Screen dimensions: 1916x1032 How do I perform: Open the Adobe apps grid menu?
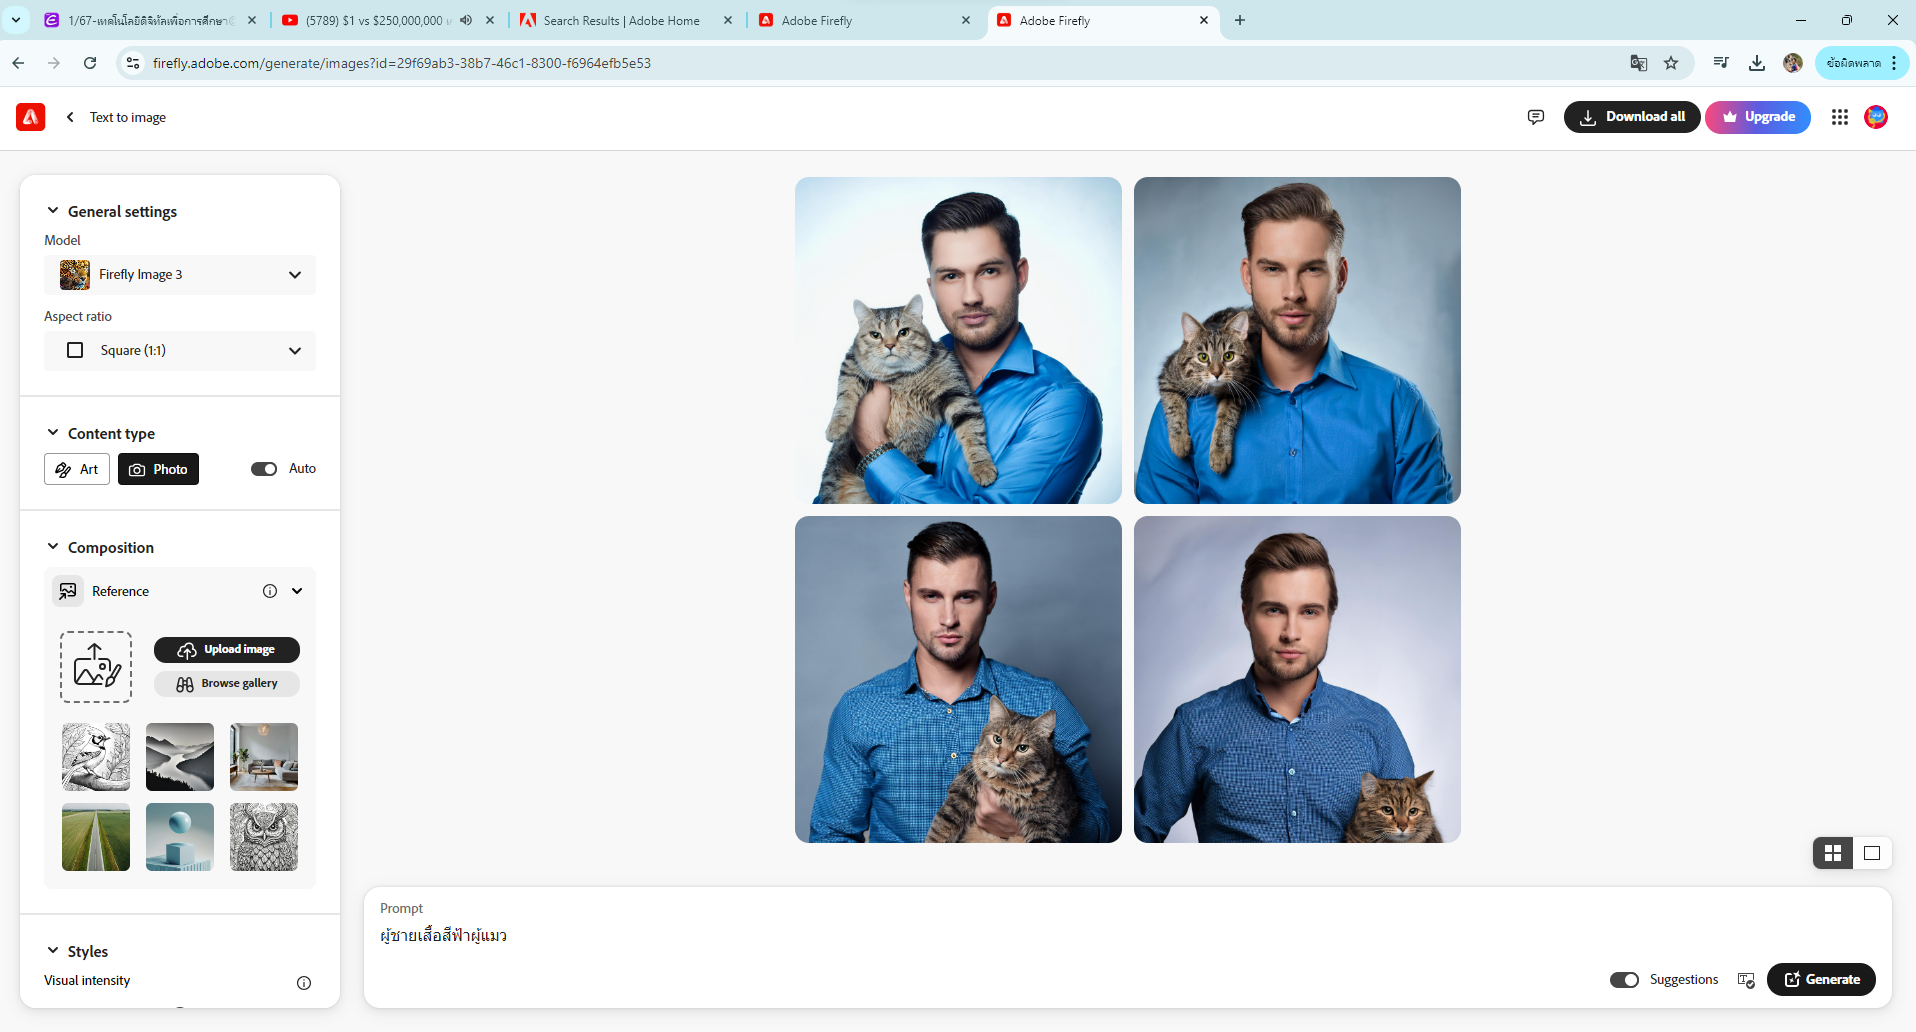(1839, 117)
